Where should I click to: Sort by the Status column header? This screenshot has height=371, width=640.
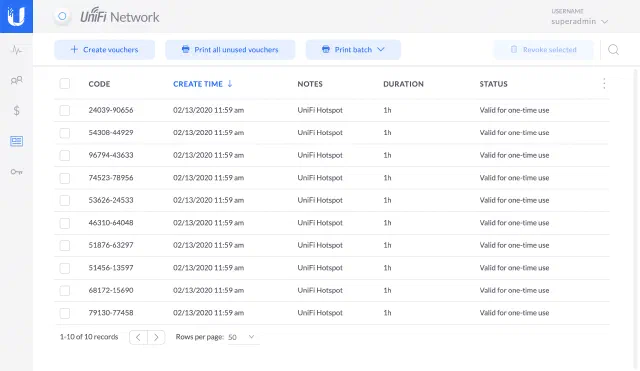pos(493,84)
